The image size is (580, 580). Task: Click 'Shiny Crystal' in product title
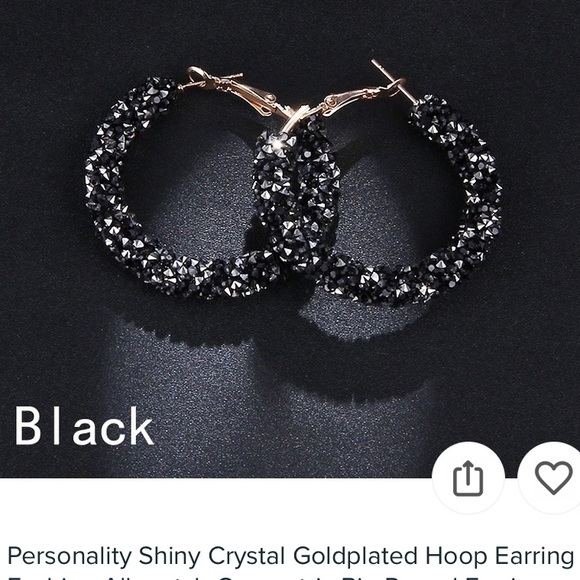[x=212, y=556]
